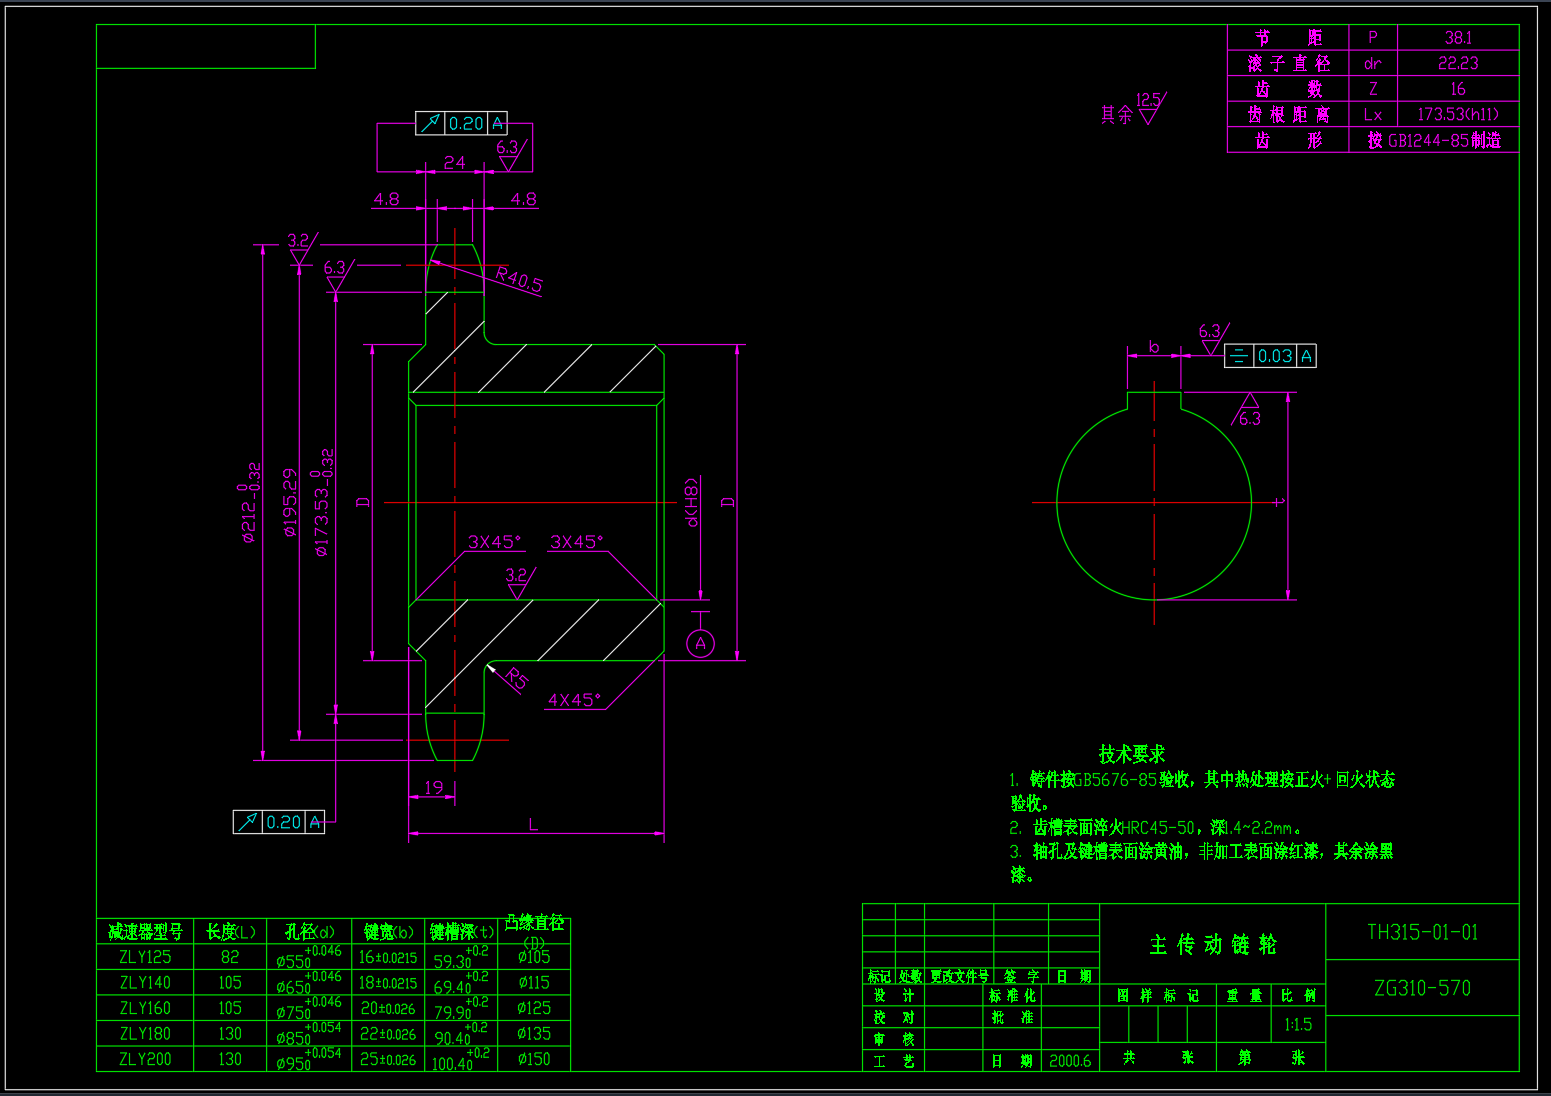1551x1096 pixels.
Task: Click tooth count value 16 beside Z
Action: 1458,89
